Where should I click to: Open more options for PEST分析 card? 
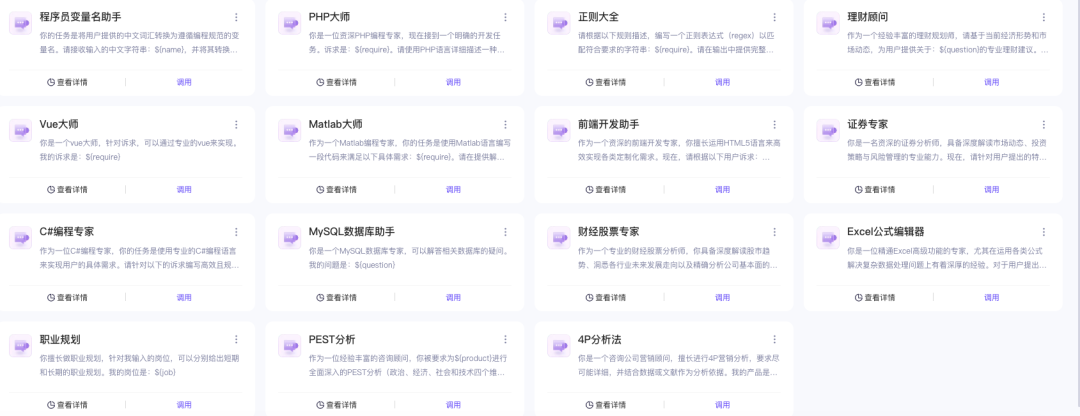pyautogui.click(x=506, y=340)
